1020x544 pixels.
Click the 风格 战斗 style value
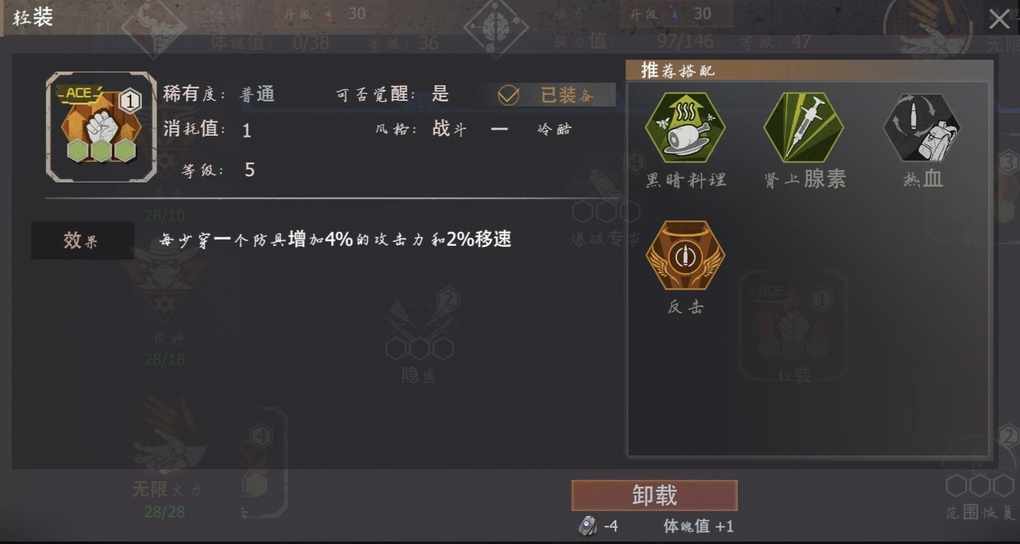point(450,128)
